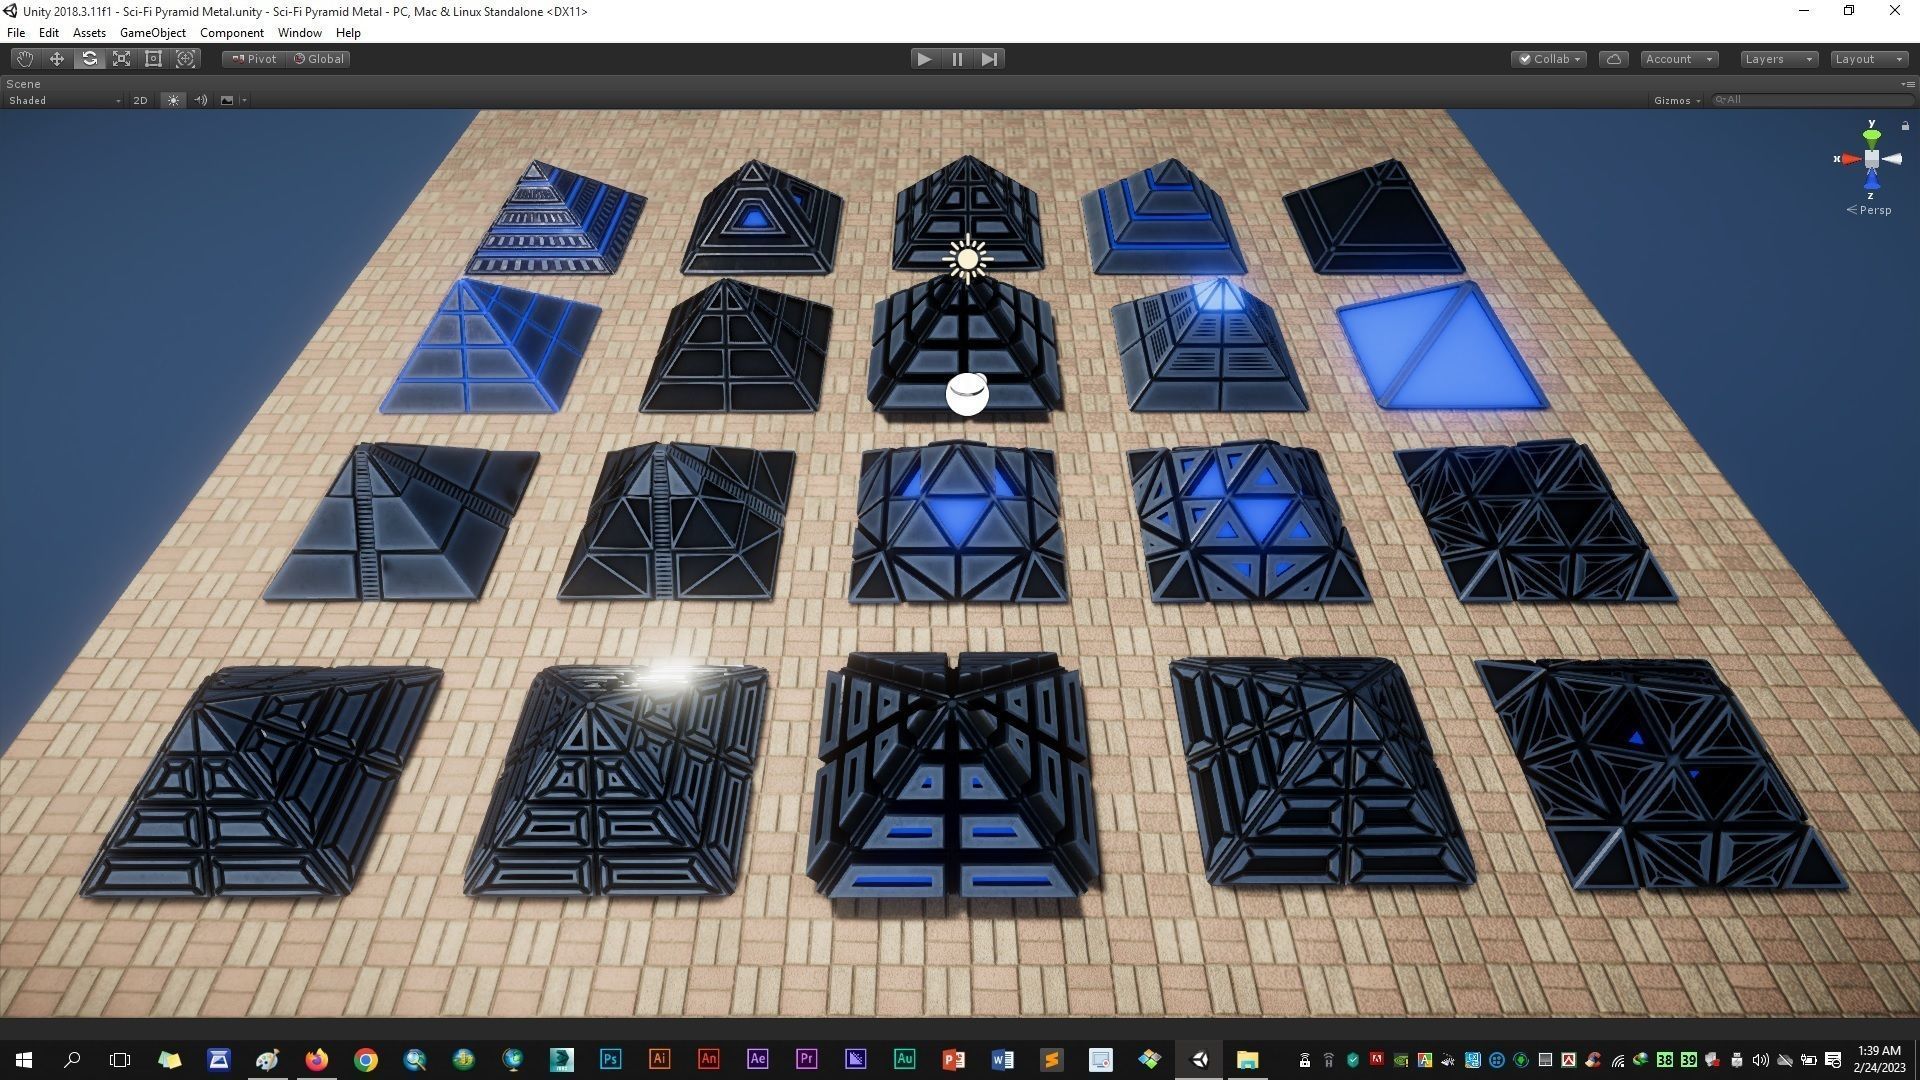Screen dimensions: 1920x1080
Task: Open Premiere Pro from taskbar
Action: point(806,1059)
